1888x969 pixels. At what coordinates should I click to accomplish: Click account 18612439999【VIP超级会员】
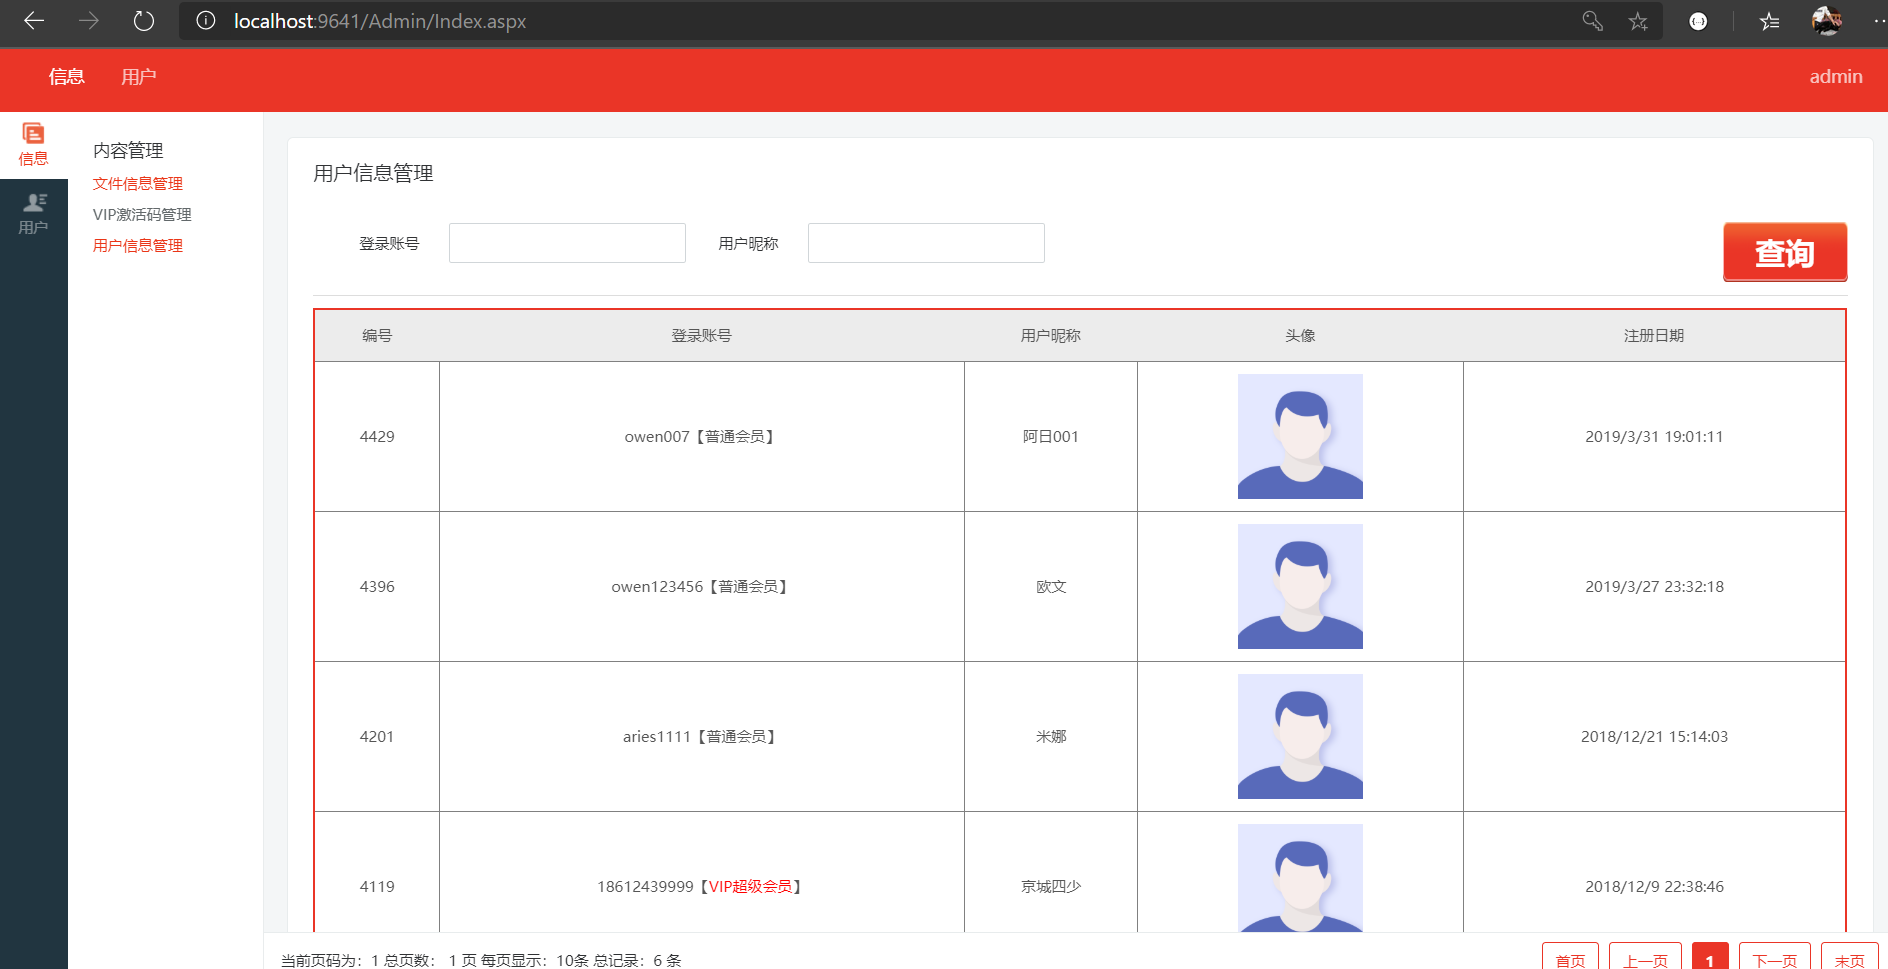point(701,887)
